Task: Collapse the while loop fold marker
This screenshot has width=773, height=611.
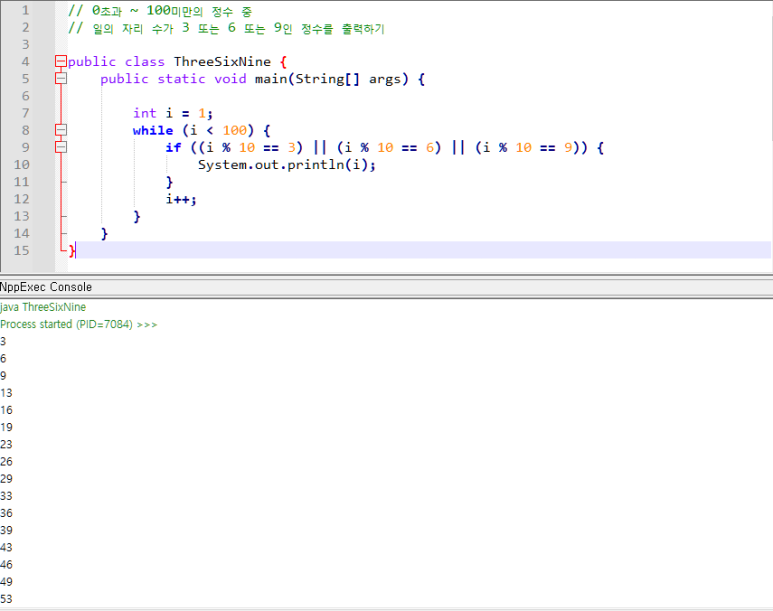Action: point(61,130)
